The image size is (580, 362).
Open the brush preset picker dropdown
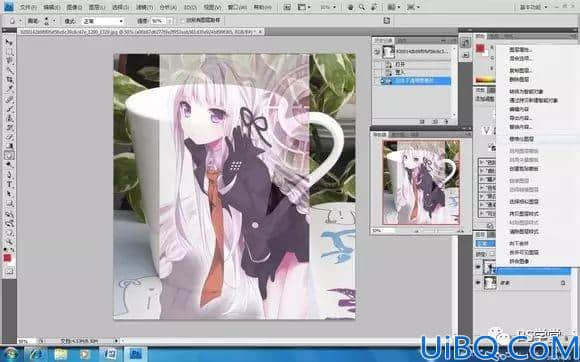pyautogui.click(x=54, y=21)
